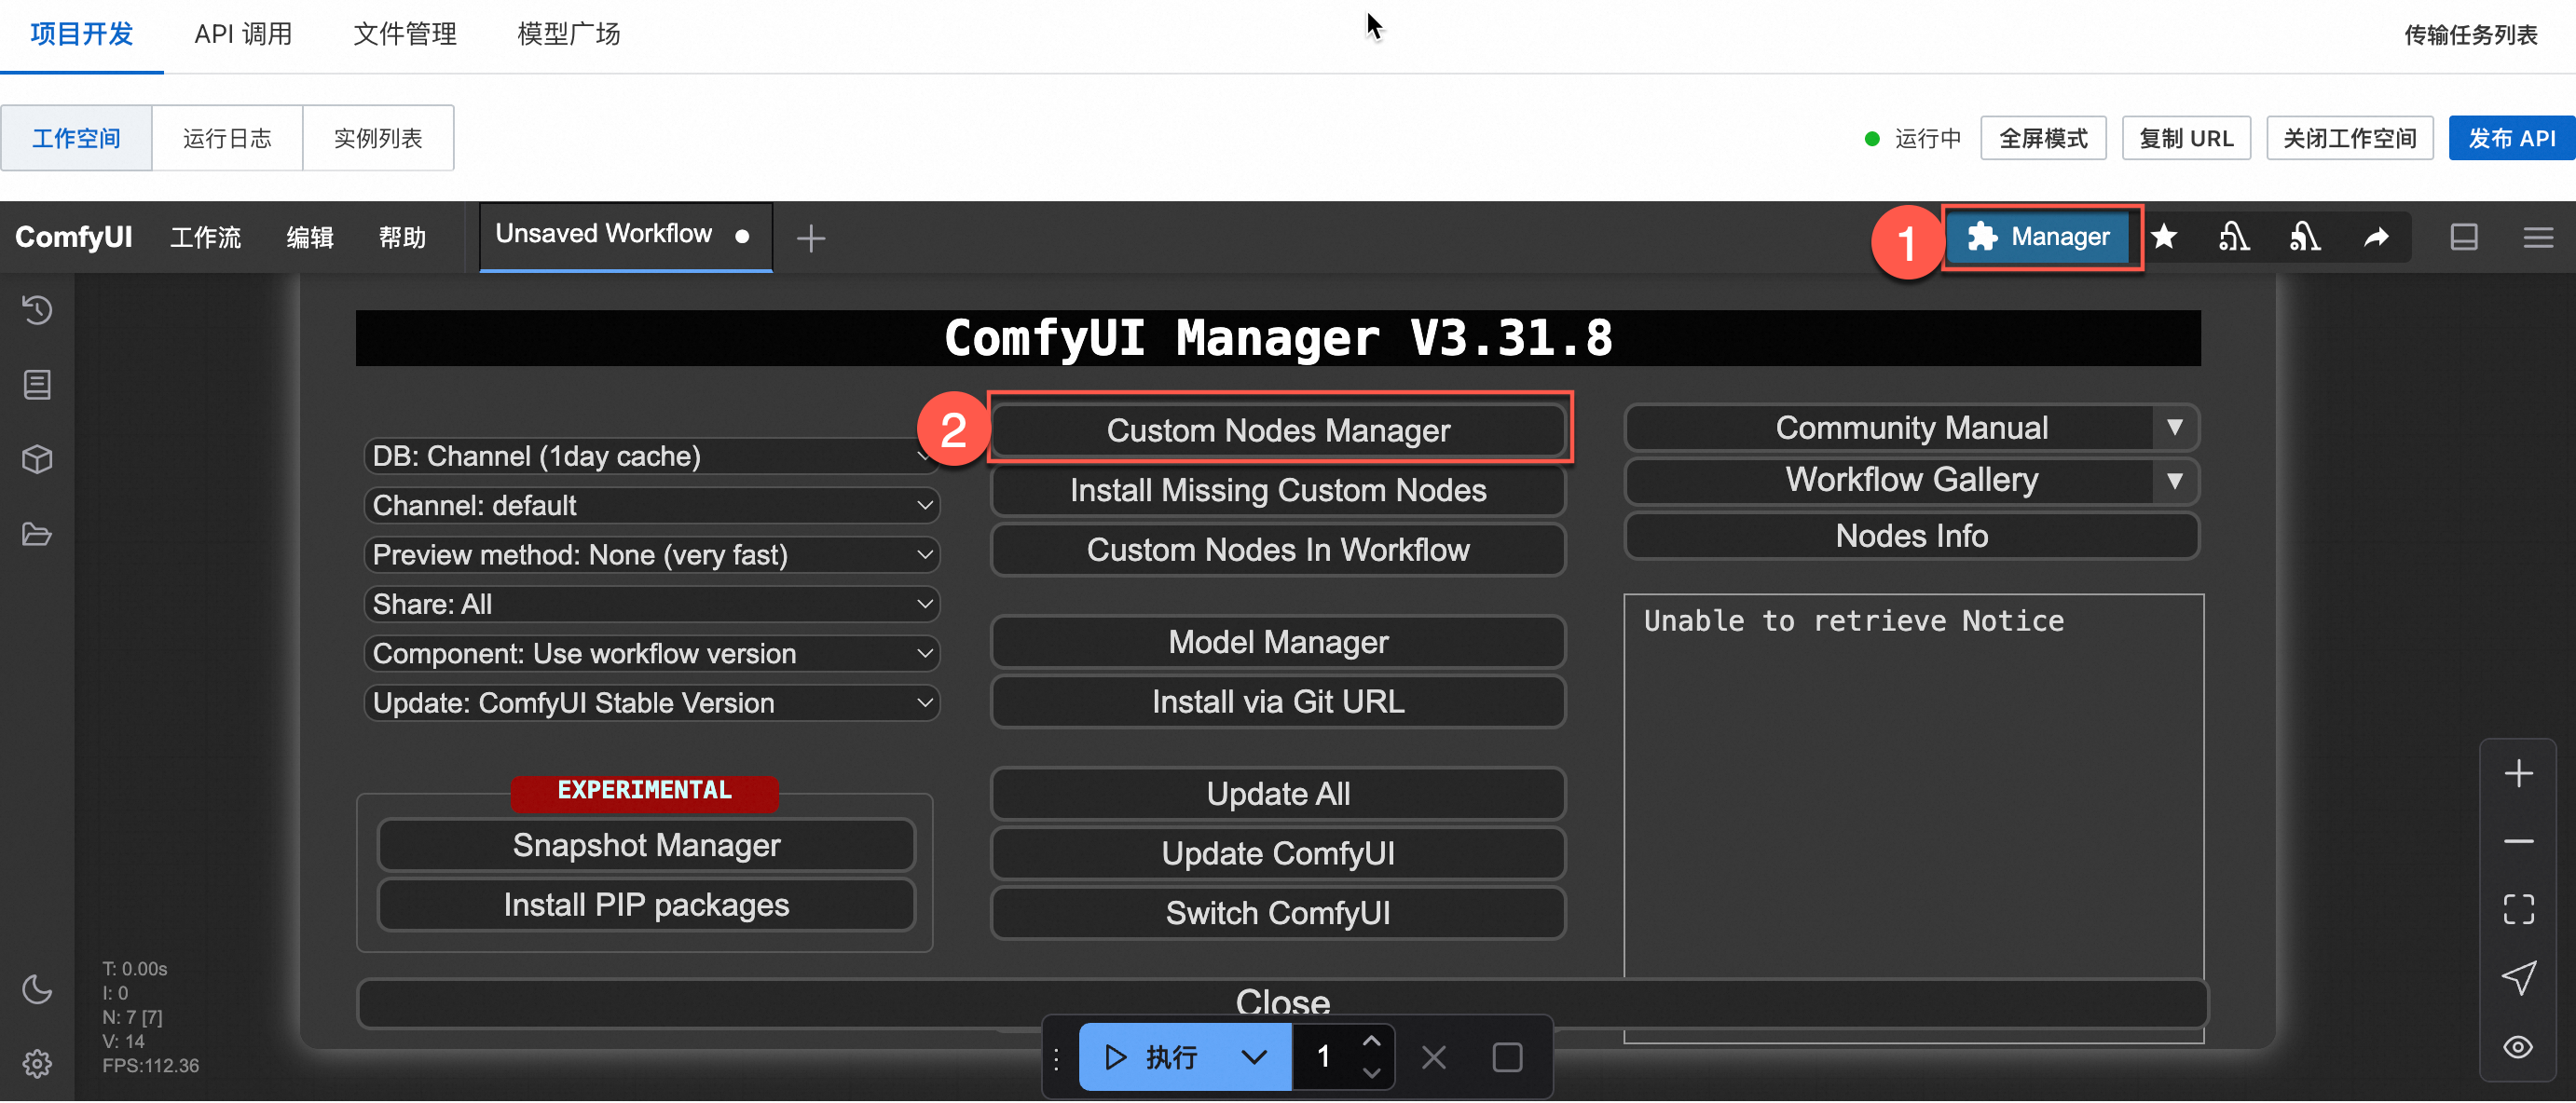Screen dimensions: 2576x1103
Task: Click Custom Nodes In Workflow
Action: pyautogui.click(x=1278, y=550)
